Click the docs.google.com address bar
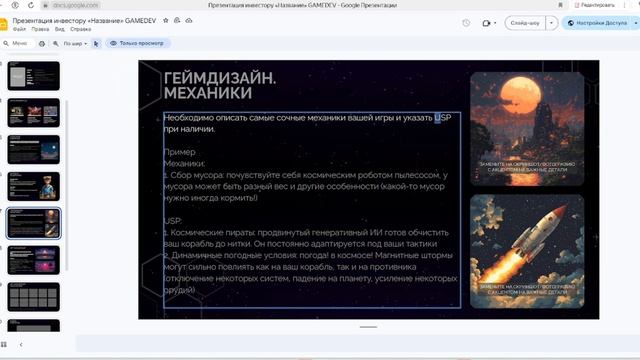640x360 pixels. 76,5
